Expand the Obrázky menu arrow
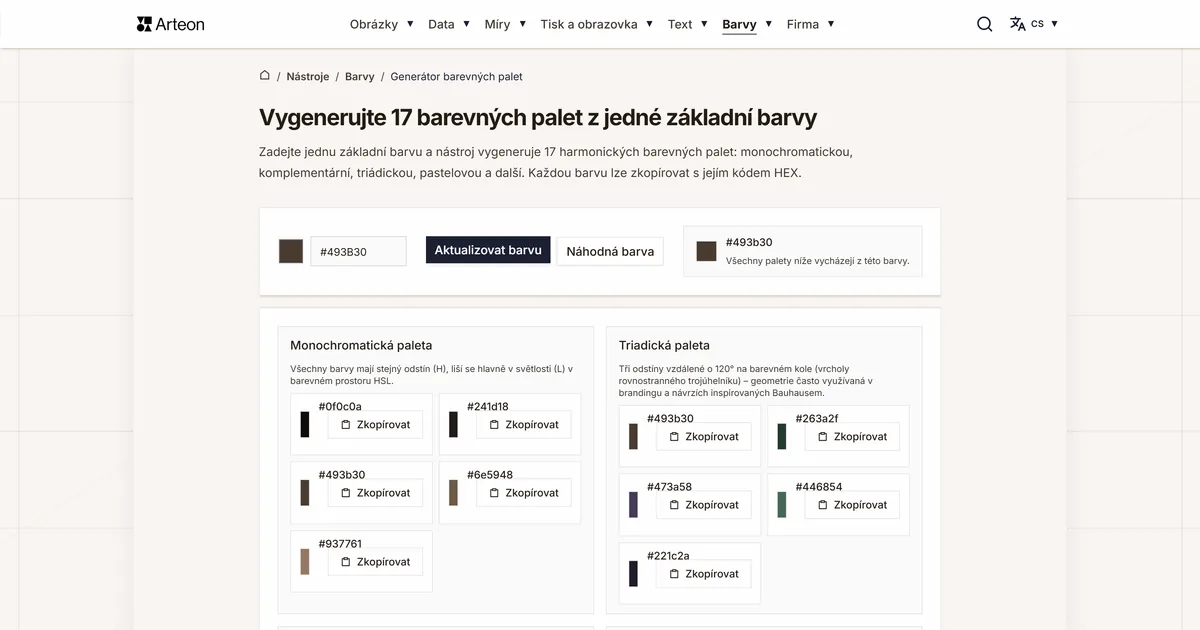The height and width of the screenshot is (630, 1200). click(x=410, y=24)
